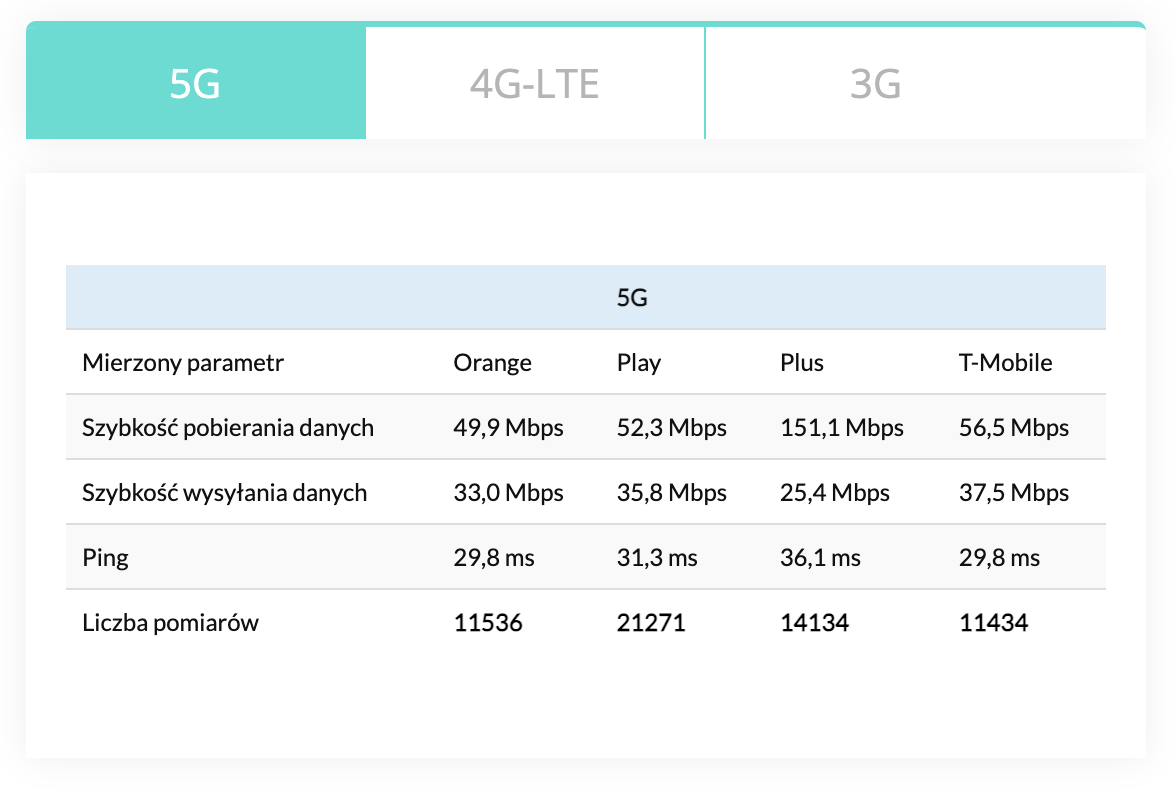Screen dimensions: 1176x794
Task: Click the Liczba pomiarów row label
Action: pos(170,623)
